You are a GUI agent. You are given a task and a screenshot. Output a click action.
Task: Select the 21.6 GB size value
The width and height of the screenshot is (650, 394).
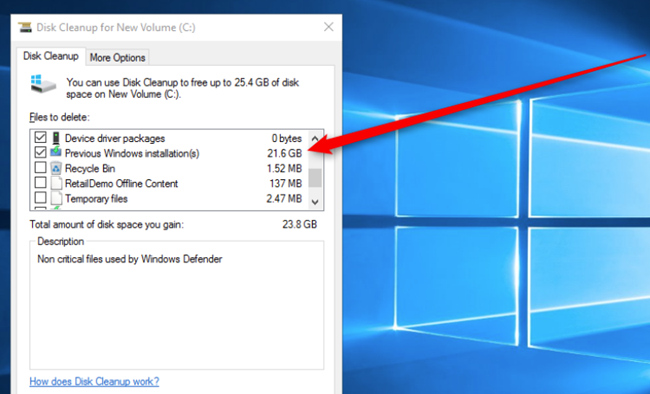click(x=284, y=153)
